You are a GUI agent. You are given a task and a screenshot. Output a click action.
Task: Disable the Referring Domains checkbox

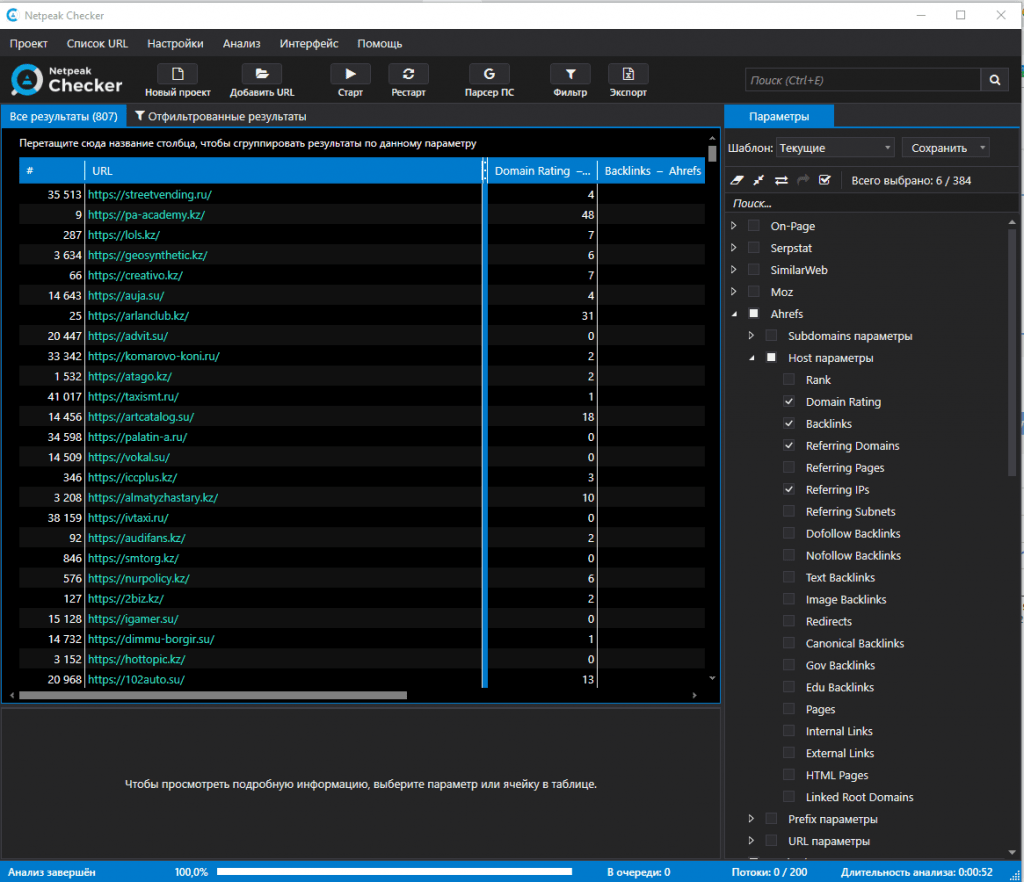pos(789,446)
